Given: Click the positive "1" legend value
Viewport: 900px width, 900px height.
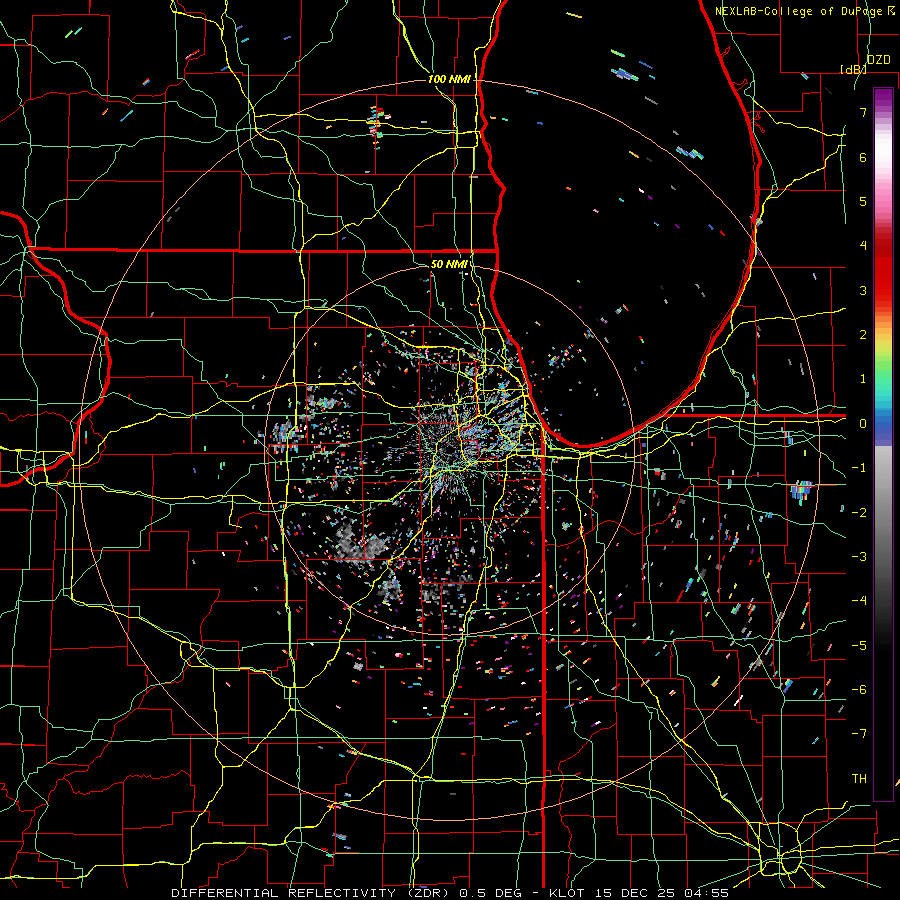Looking at the screenshot, I should point(863,379).
